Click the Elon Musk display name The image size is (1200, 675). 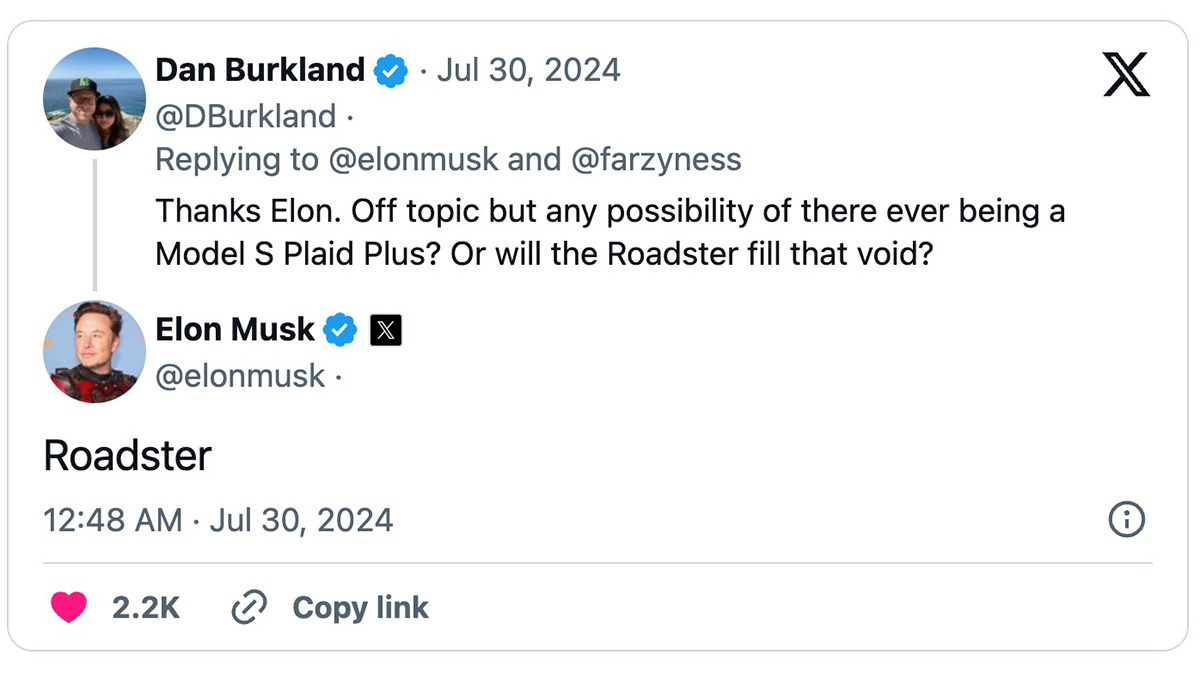point(236,329)
